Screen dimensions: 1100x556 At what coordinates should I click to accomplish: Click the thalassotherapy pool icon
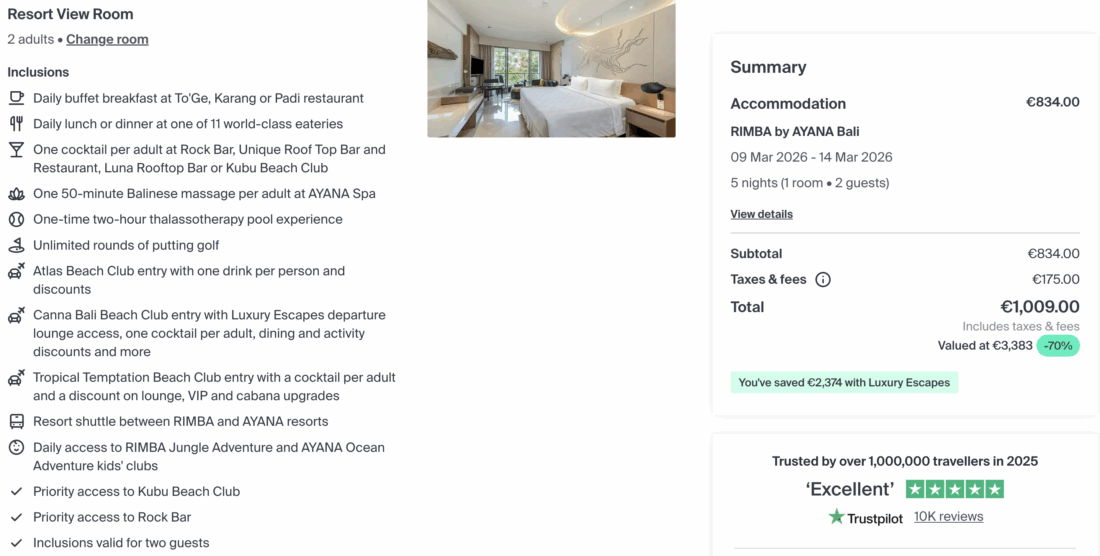click(x=16, y=219)
